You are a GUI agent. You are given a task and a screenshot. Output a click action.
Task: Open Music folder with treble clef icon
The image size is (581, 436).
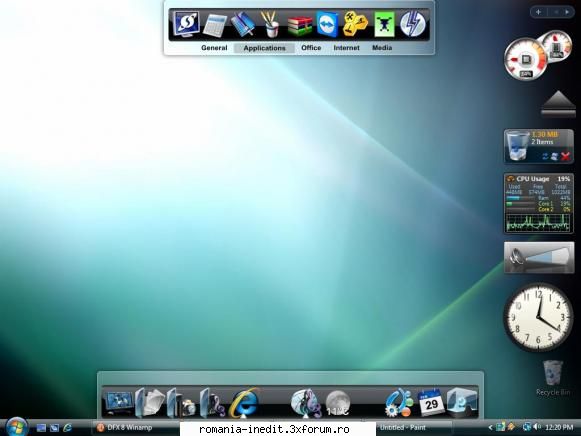click(x=212, y=403)
